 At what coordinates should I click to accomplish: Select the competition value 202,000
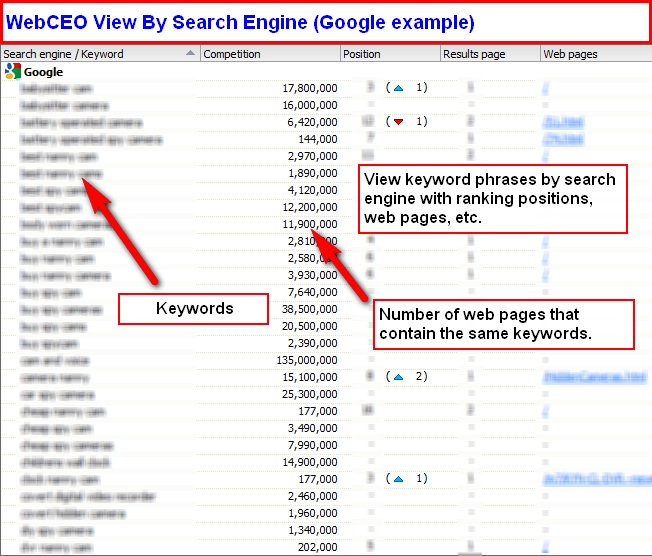click(318, 548)
